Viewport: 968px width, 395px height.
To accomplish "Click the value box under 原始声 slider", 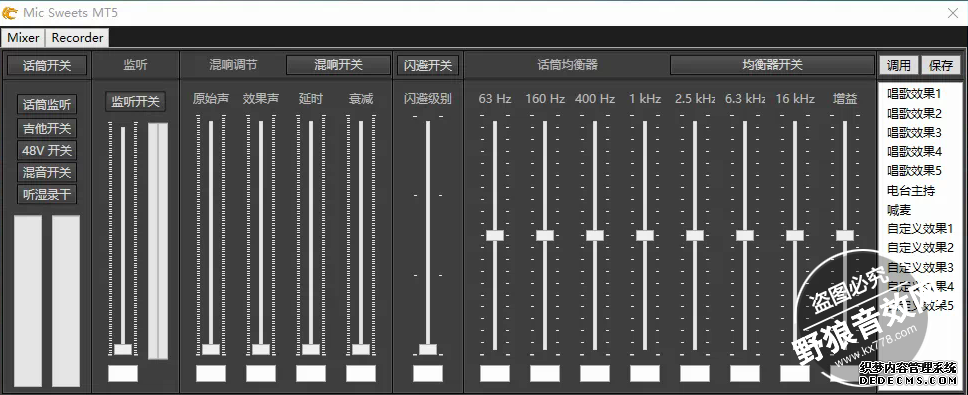I will tap(211, 373).
